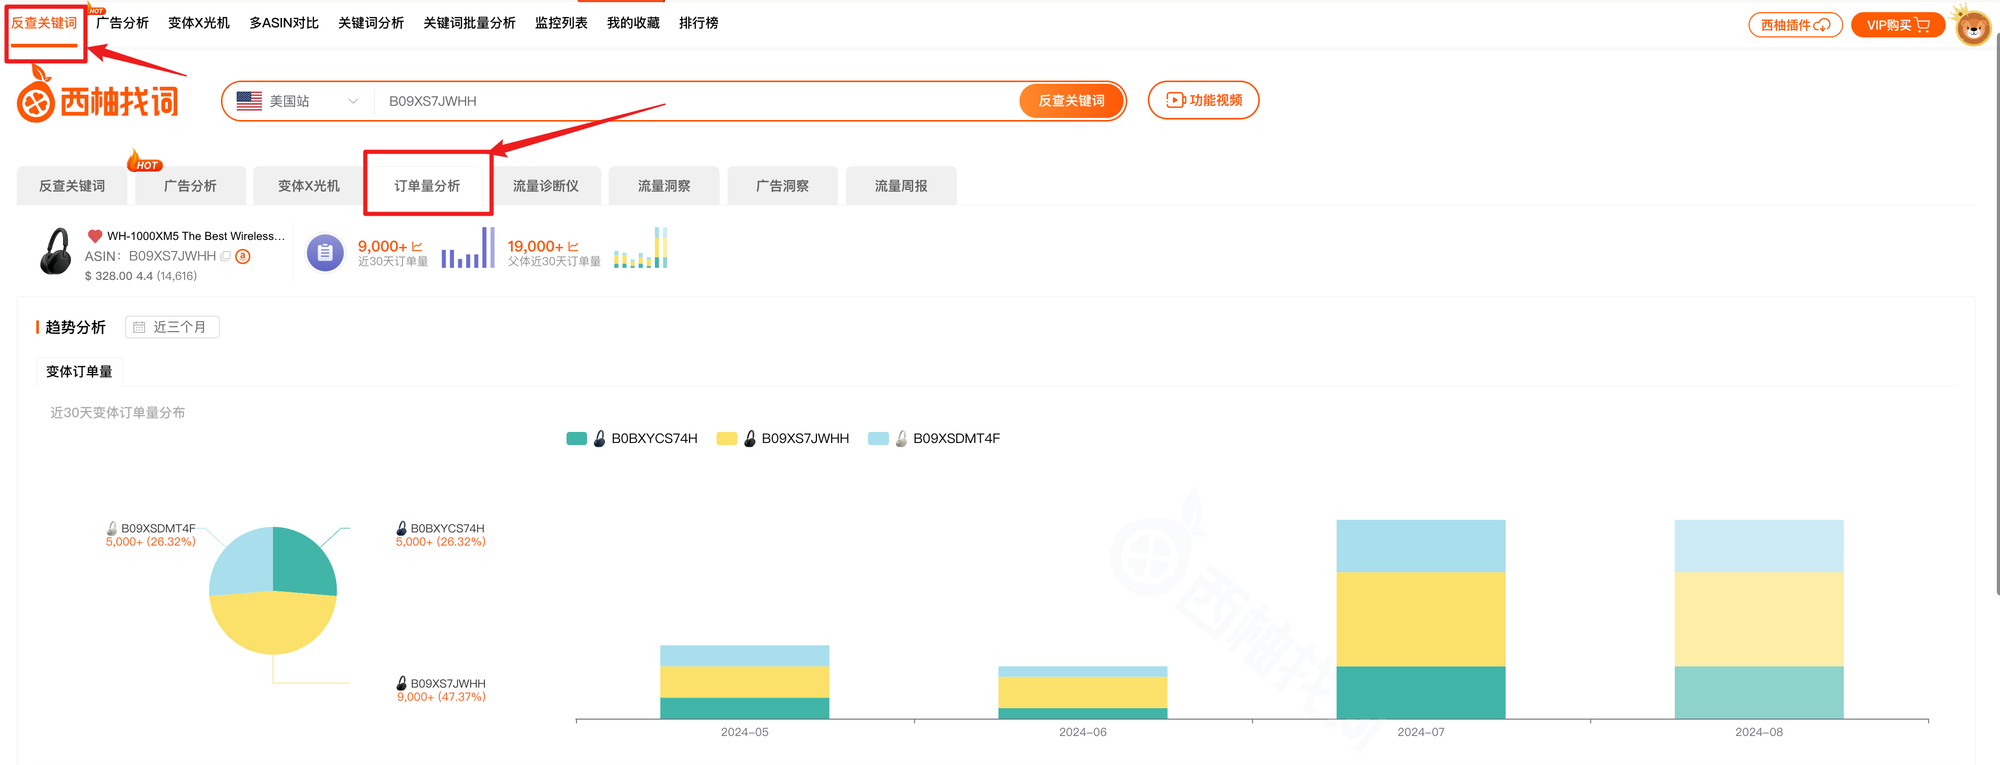Click the video play icon in 功能视频
The height and width of the screenshot is (765, 2000).
click(1176, 100)
